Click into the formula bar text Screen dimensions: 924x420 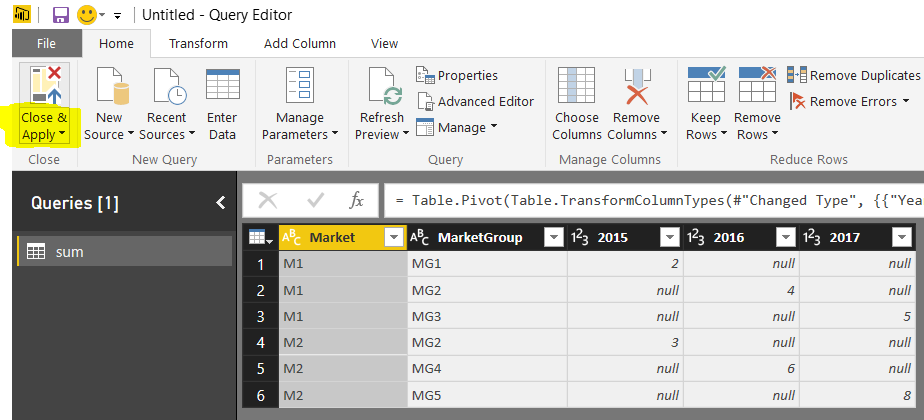[654, 201]
